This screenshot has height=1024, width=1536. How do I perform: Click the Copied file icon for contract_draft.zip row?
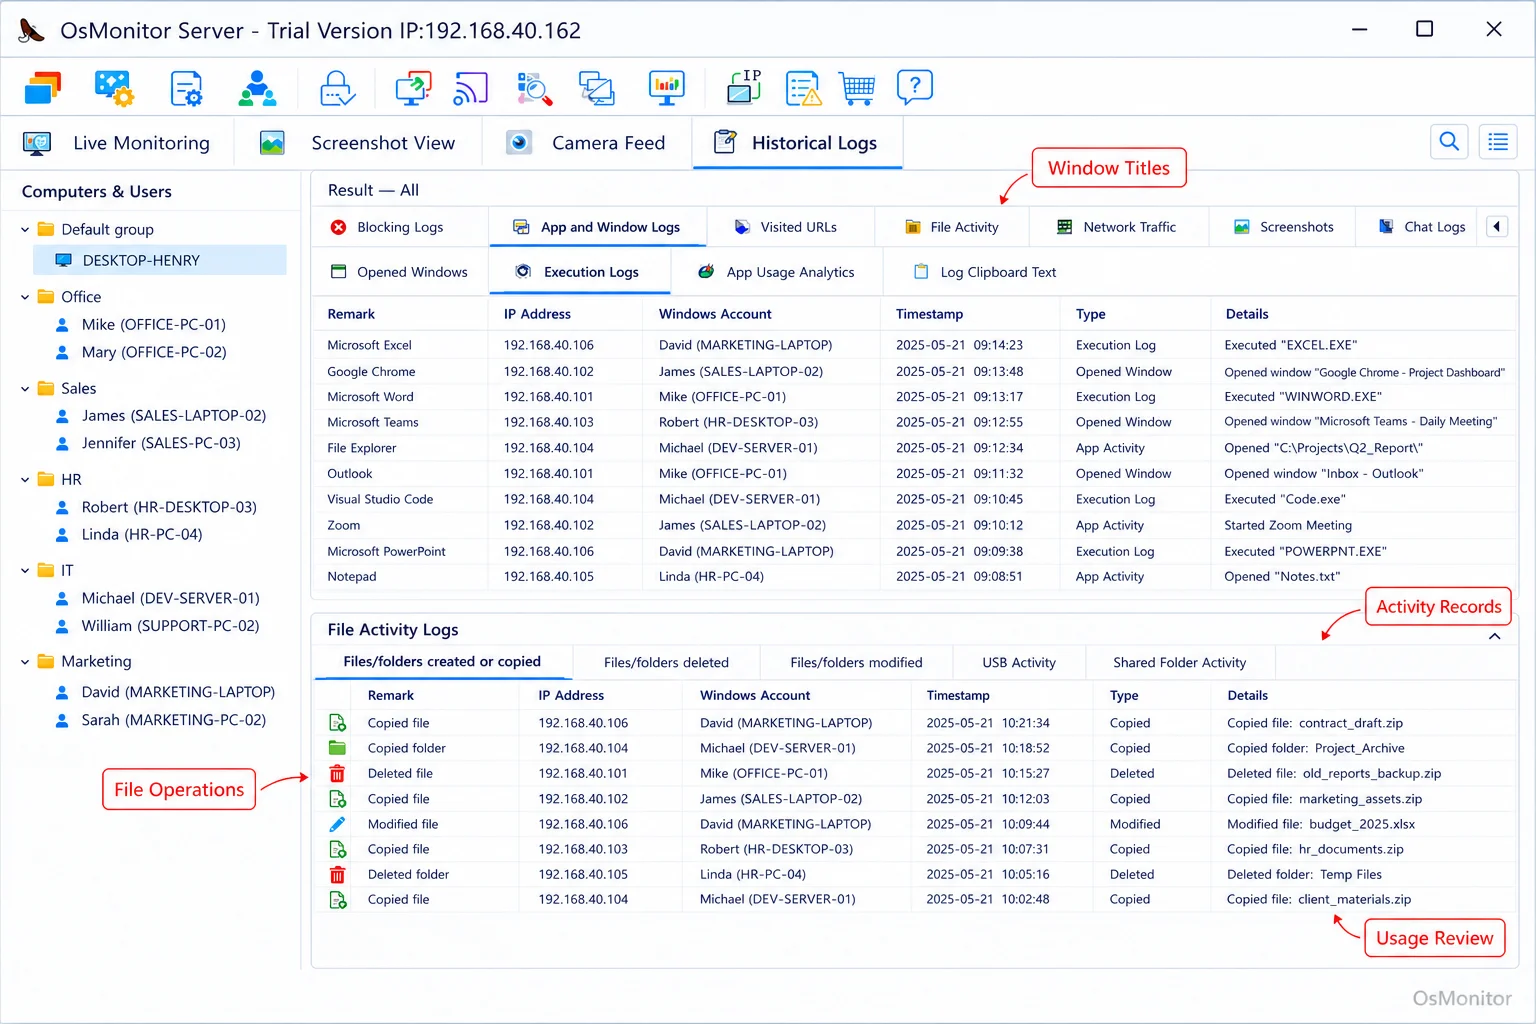338,723
